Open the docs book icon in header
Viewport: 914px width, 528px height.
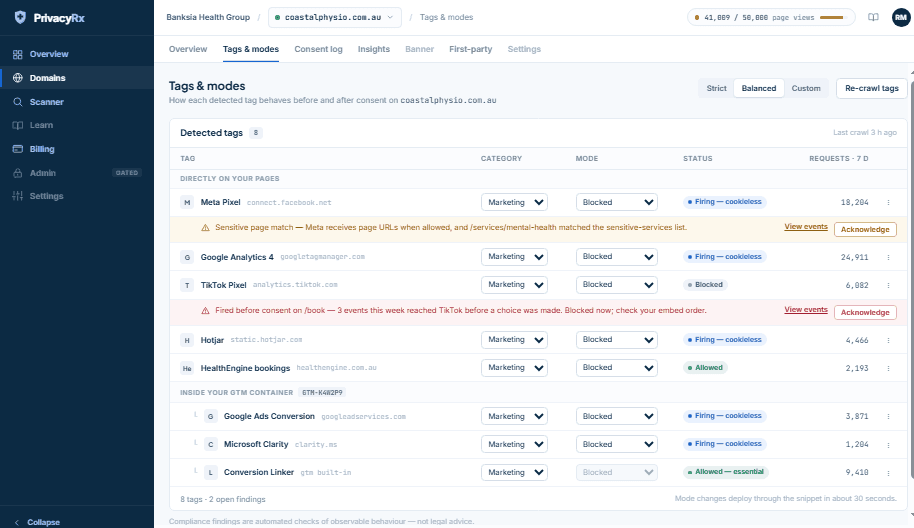(x=873, y=17)
